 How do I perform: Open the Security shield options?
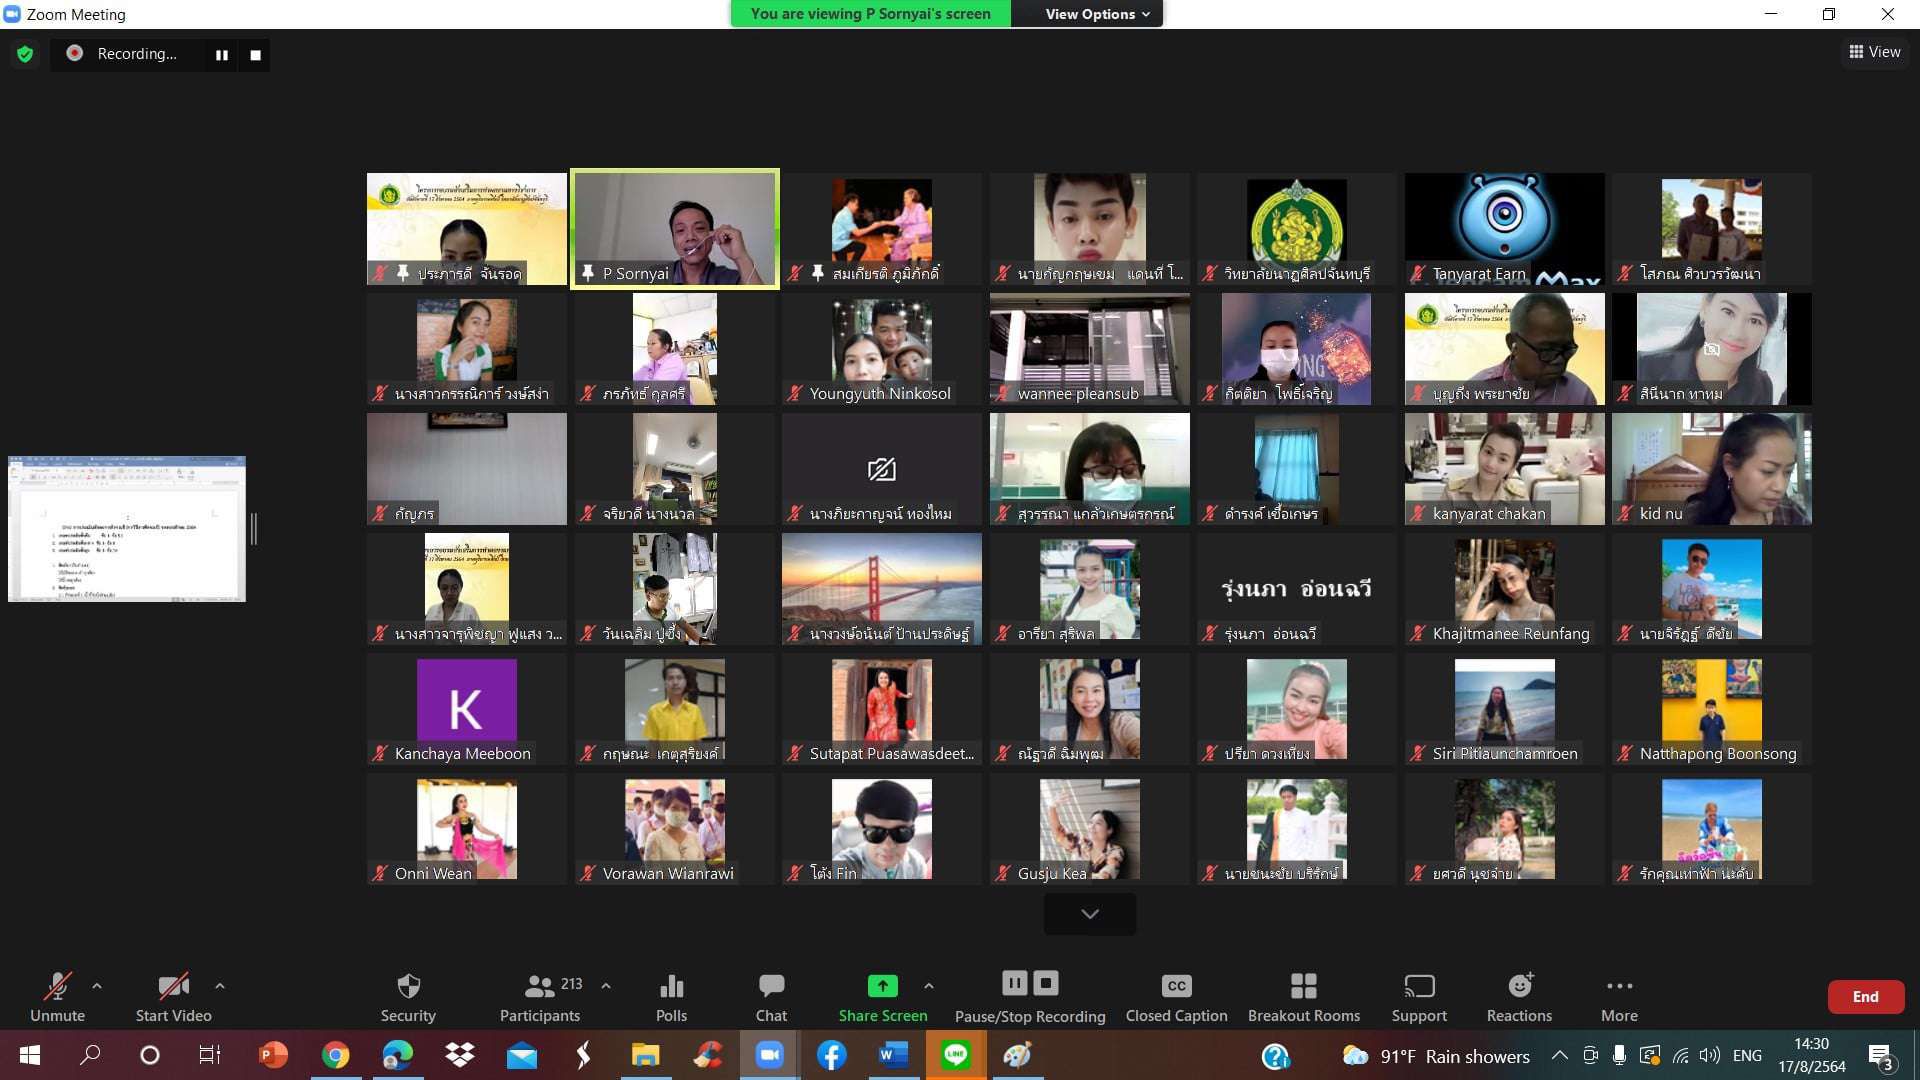[408, 996]
